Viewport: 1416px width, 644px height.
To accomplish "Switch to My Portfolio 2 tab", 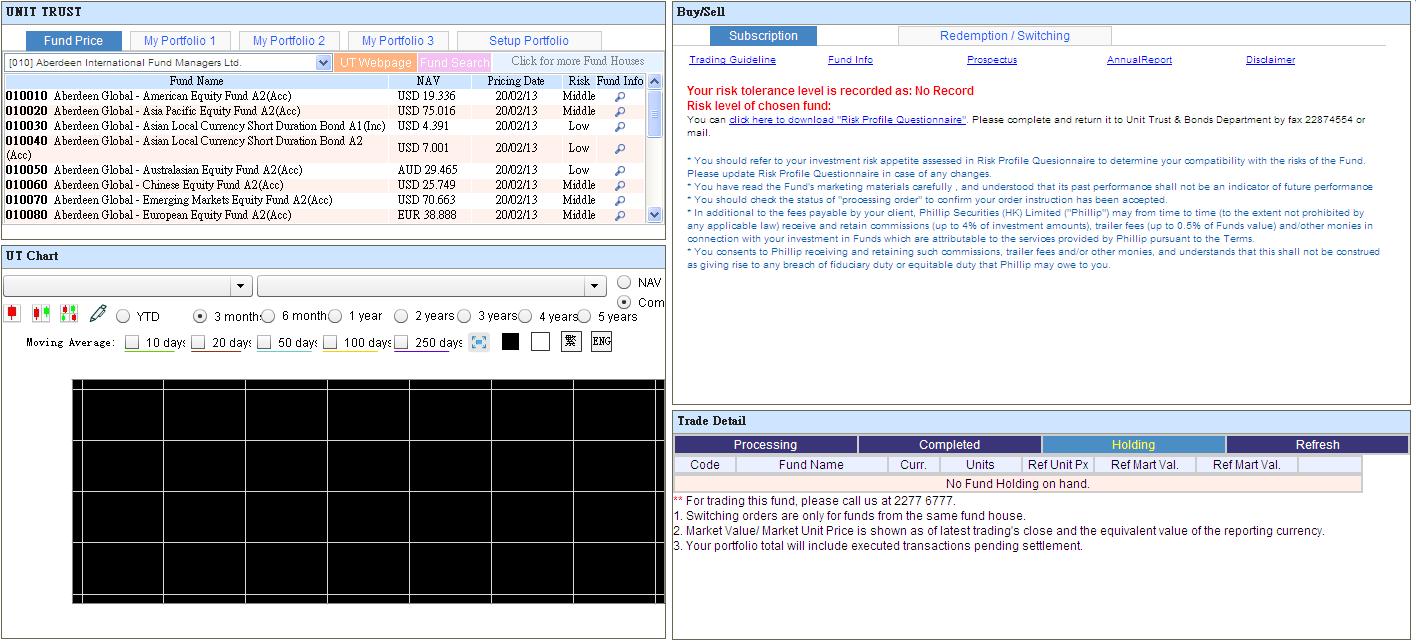I will pyautogui.click(x=288, y=41).
